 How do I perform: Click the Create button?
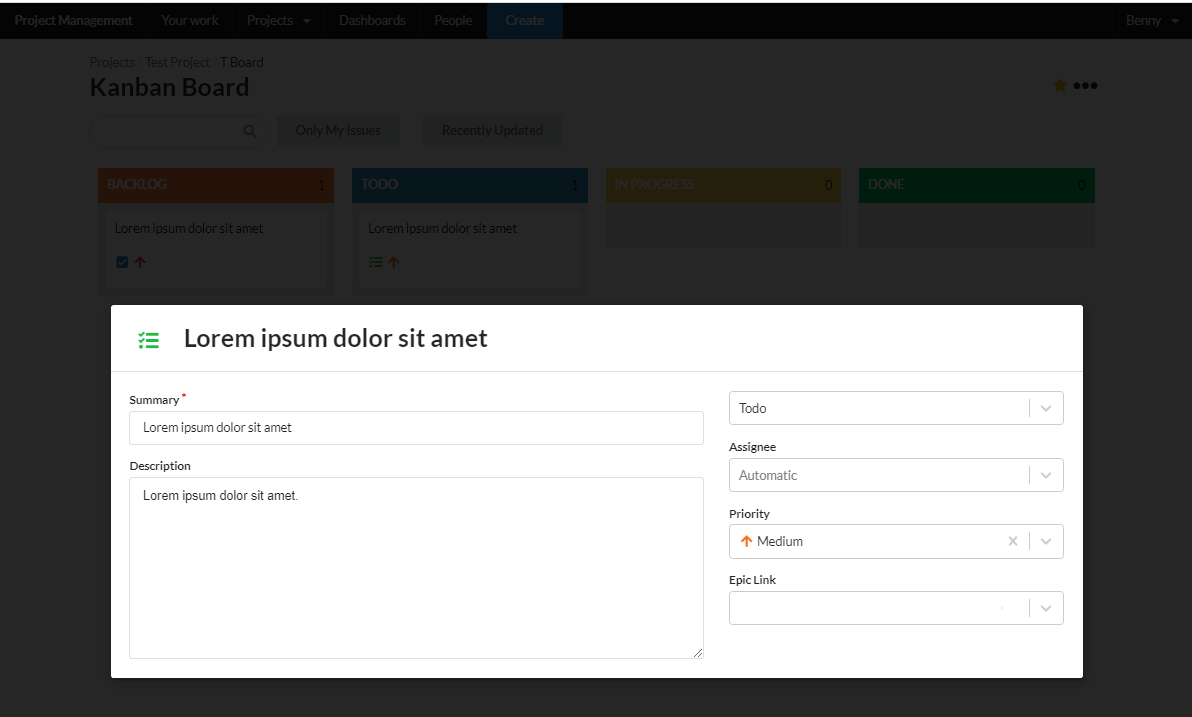coord(525,21)
